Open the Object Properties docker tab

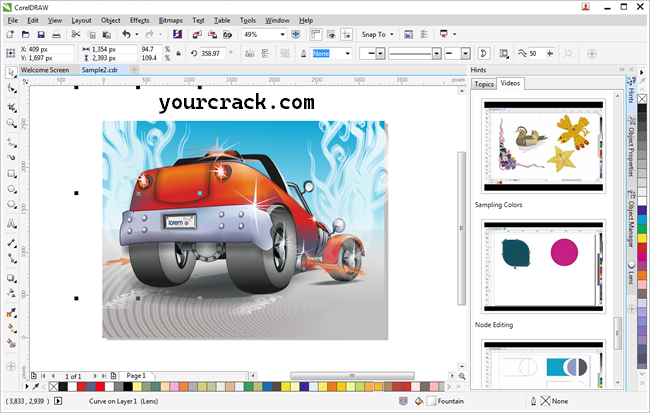tap(631, 147)
